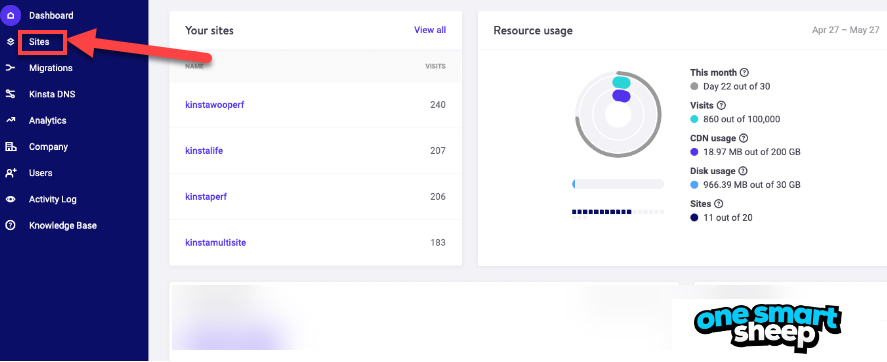Click the 860 out of 100,000 text
Screen dimensions: 887x362
point(742,119)
